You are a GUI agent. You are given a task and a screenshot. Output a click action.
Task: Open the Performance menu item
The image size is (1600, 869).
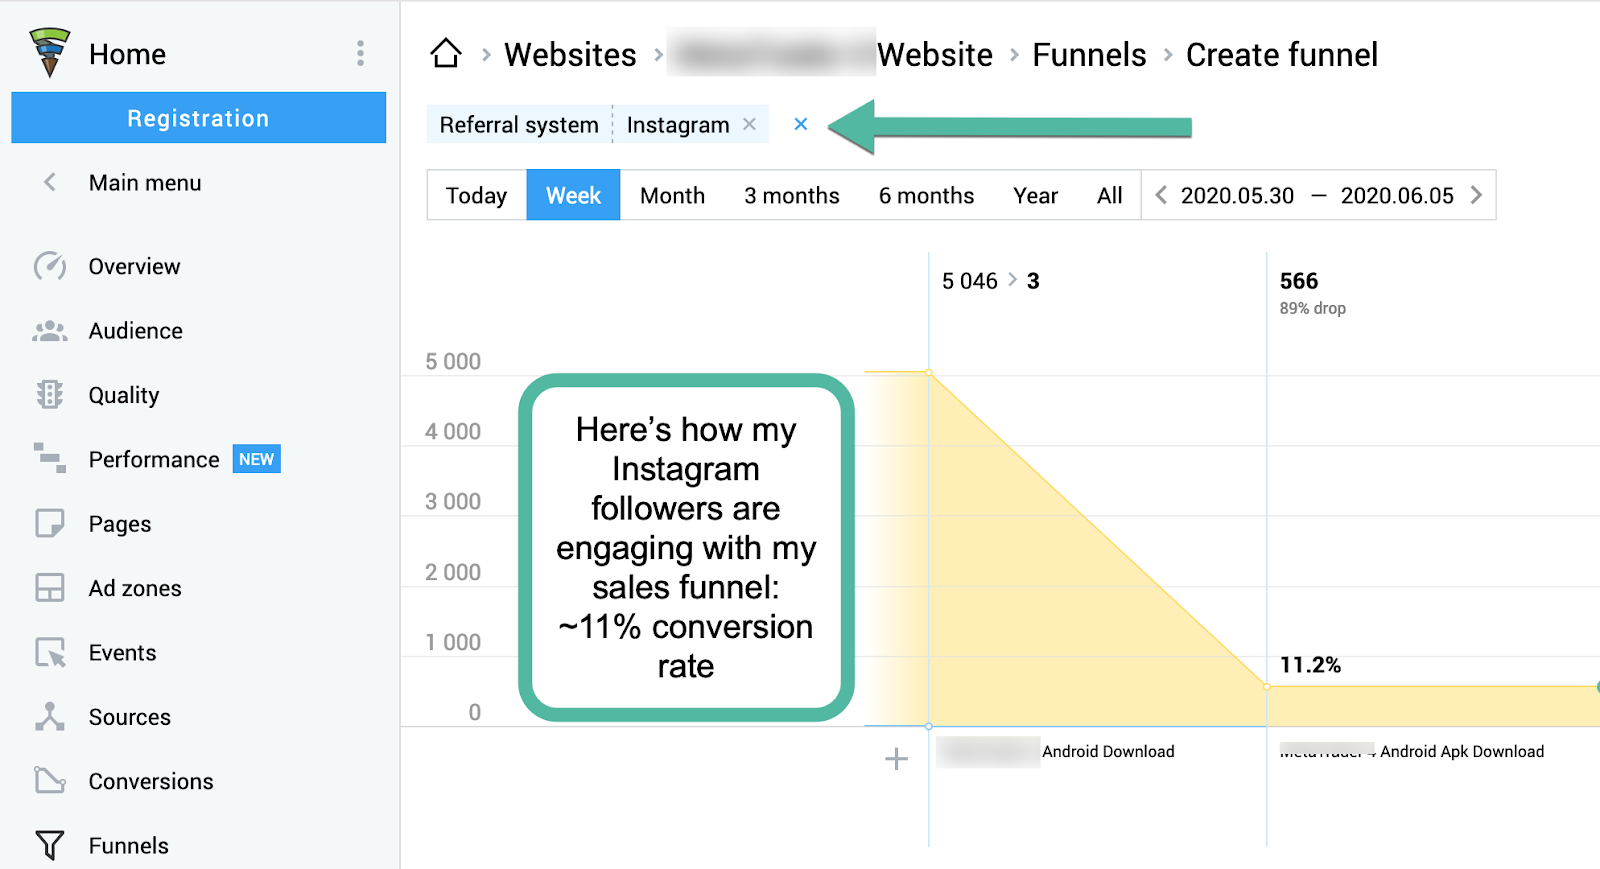154,459
